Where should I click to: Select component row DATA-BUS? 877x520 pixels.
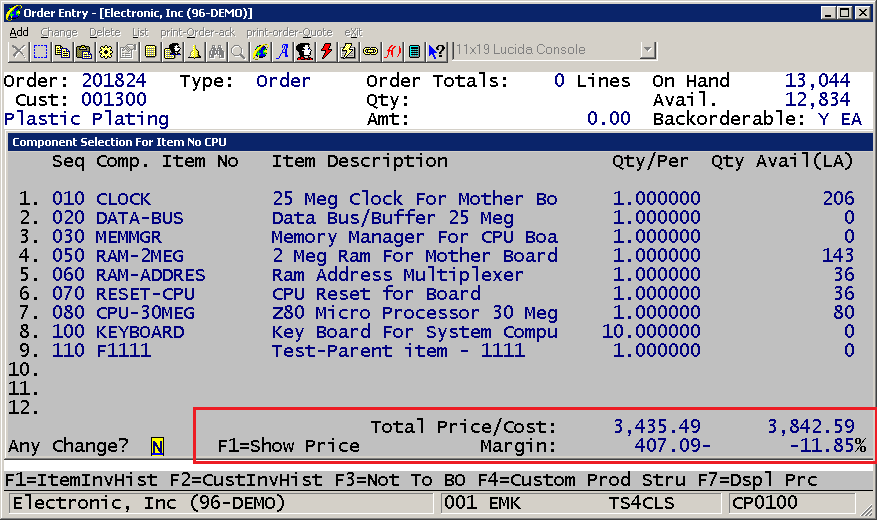click(436, 218)
